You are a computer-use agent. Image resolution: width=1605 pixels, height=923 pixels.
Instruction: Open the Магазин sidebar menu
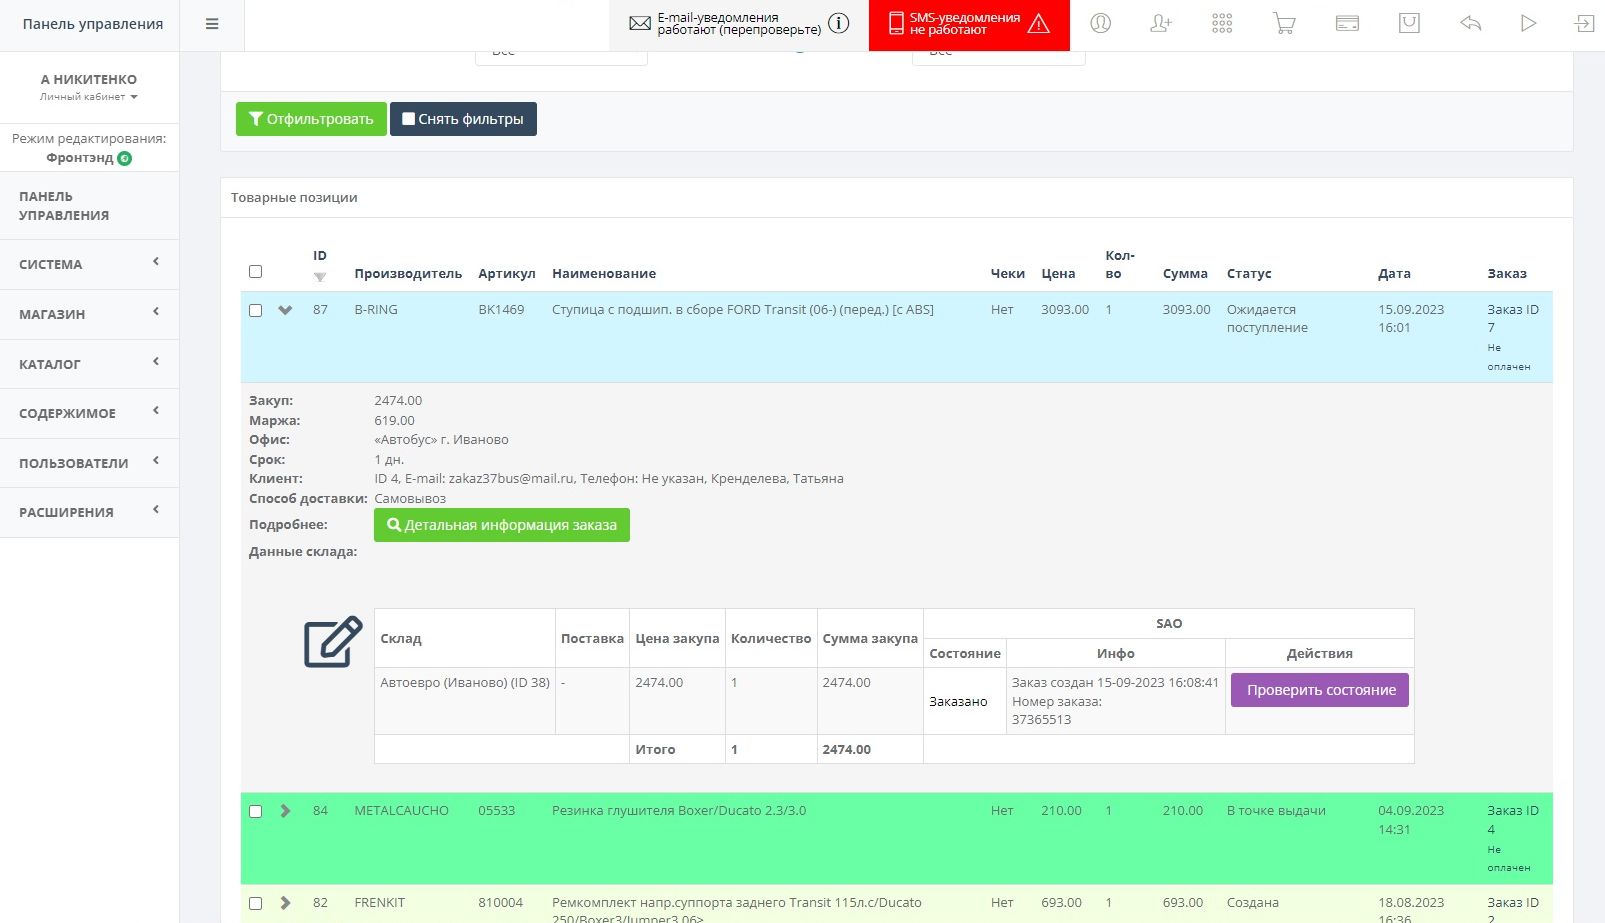pyautogui.click(x=89, y=314)
